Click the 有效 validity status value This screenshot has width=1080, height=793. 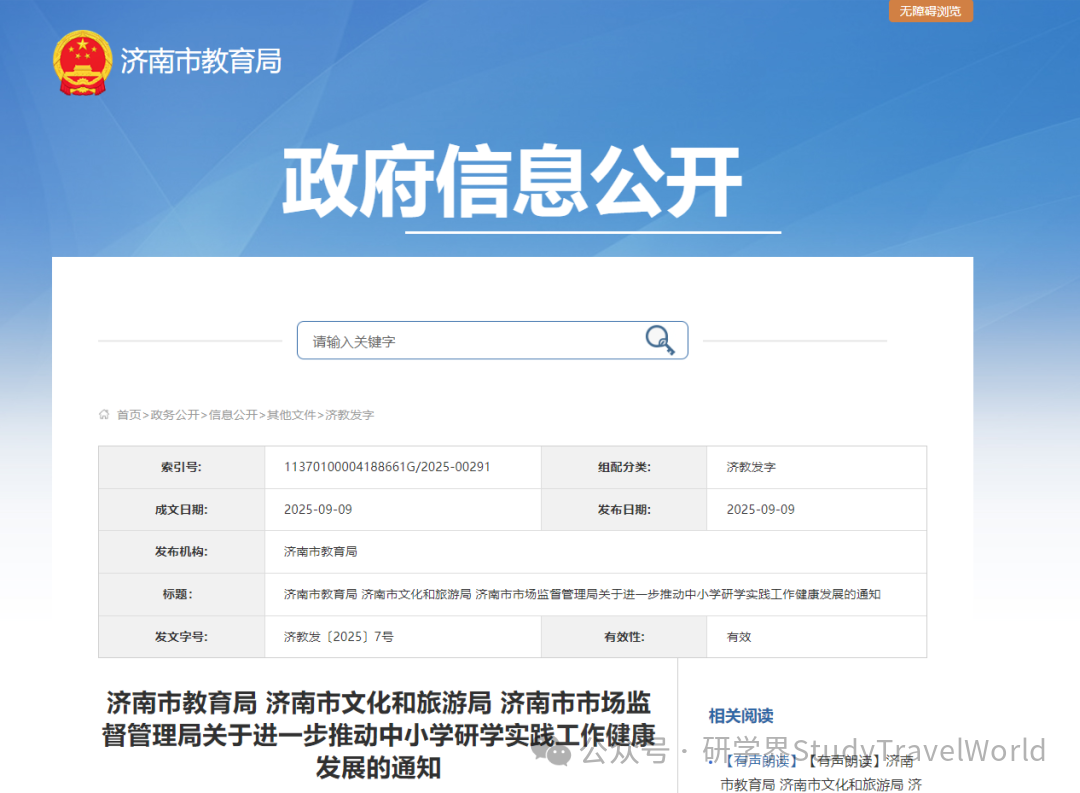[739, 637]
